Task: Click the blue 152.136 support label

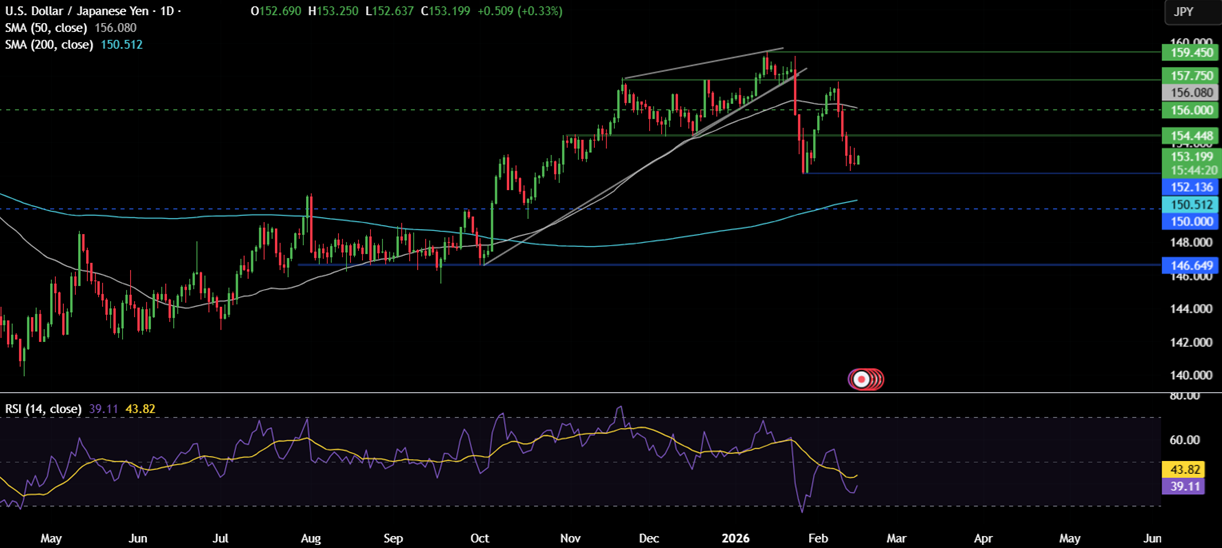Action: 1187,187
